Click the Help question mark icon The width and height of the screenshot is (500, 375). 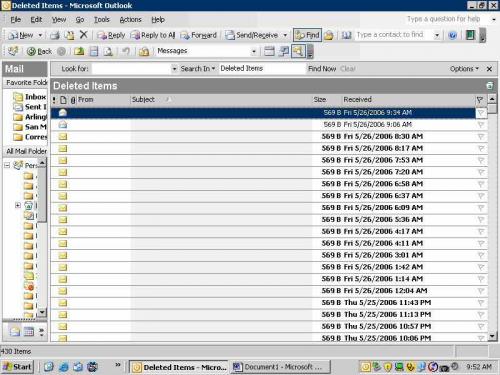point(452,35)
